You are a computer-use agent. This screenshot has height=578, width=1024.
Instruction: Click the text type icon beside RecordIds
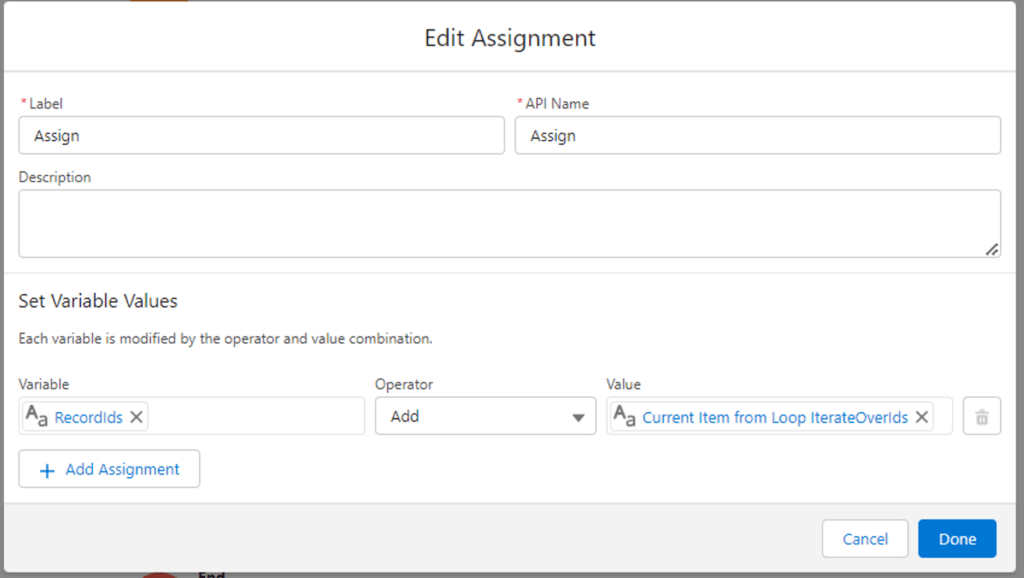click(37, 415)
